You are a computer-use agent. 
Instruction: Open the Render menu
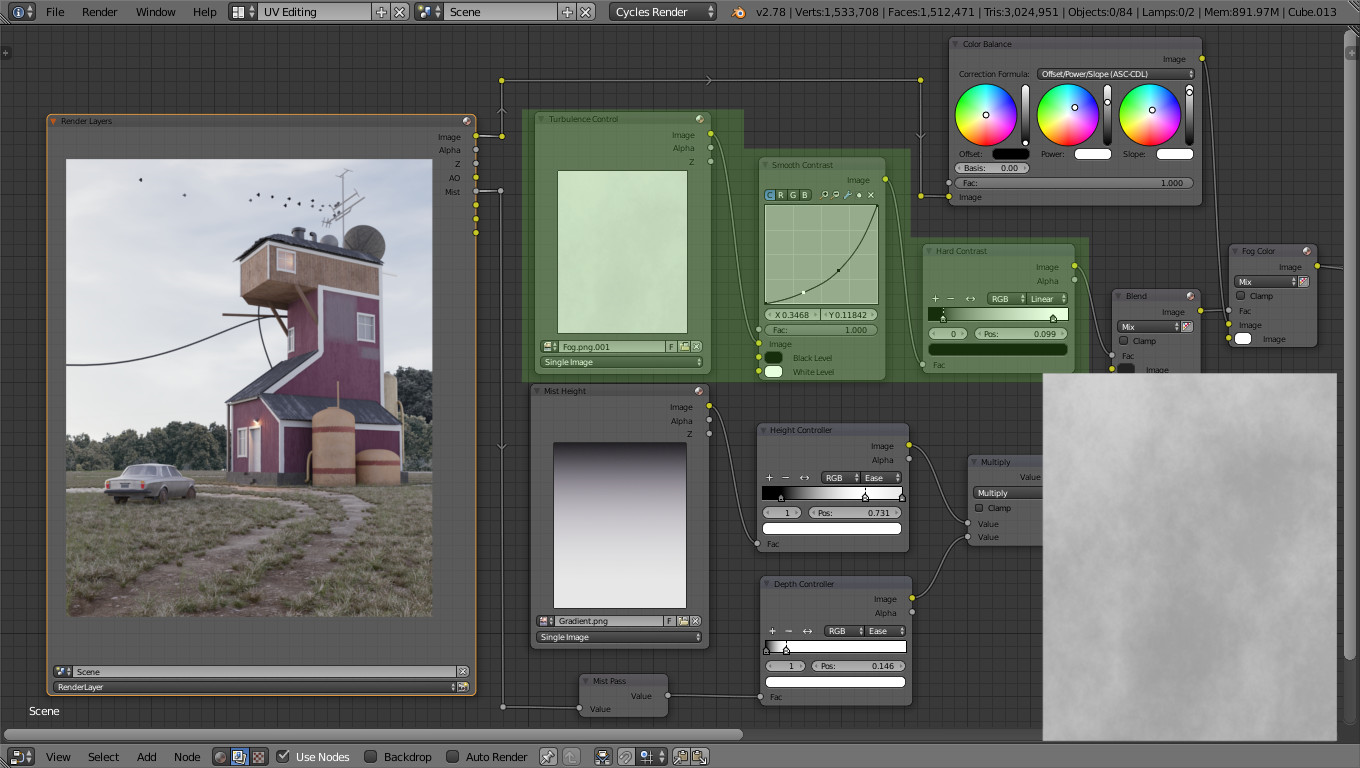(x=99, y=12)
